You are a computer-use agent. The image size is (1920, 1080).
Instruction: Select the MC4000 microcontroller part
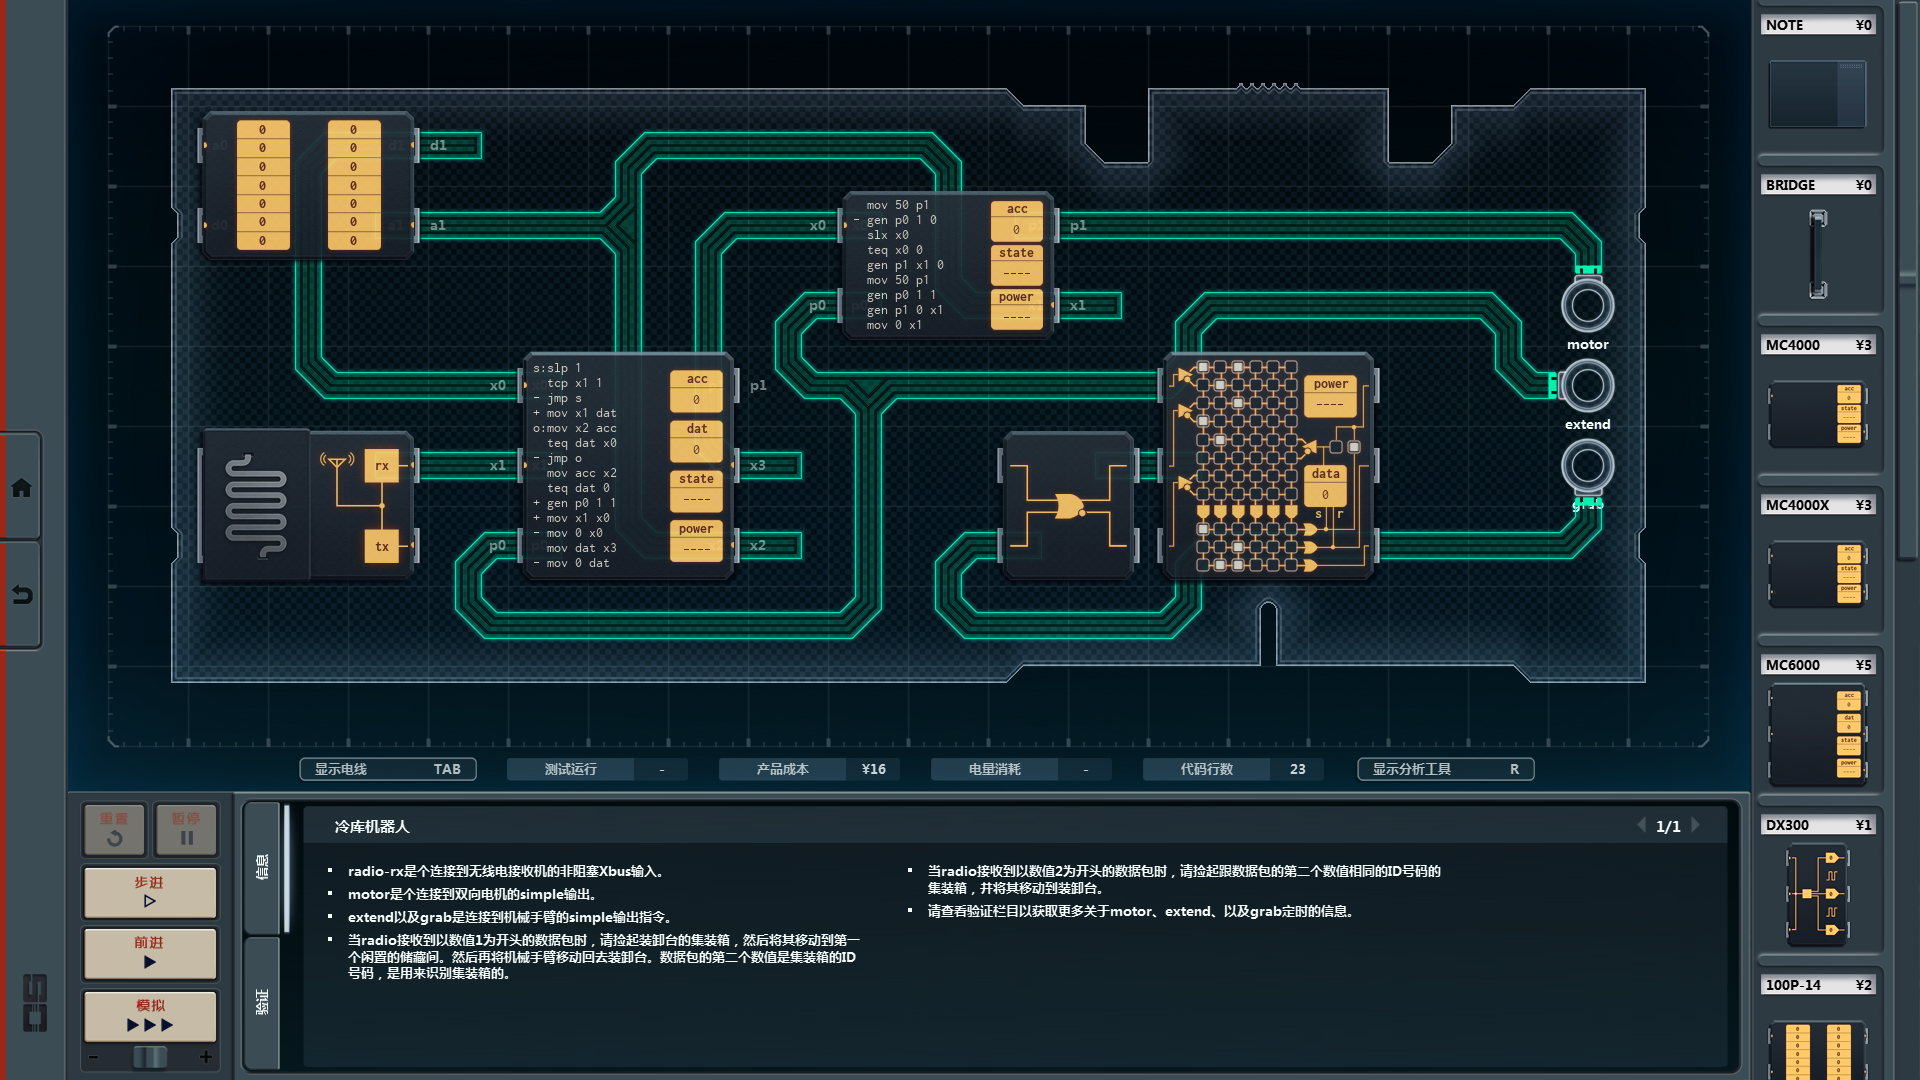(x=1817, y=413)
